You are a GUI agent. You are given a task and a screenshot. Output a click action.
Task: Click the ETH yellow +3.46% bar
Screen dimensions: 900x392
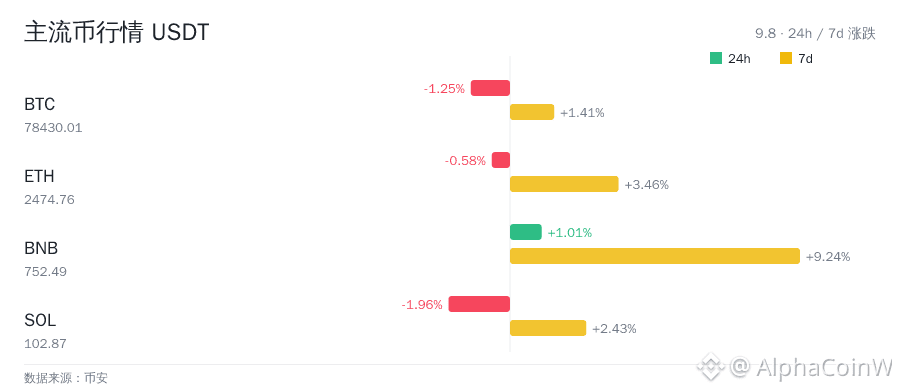(564, 184)
